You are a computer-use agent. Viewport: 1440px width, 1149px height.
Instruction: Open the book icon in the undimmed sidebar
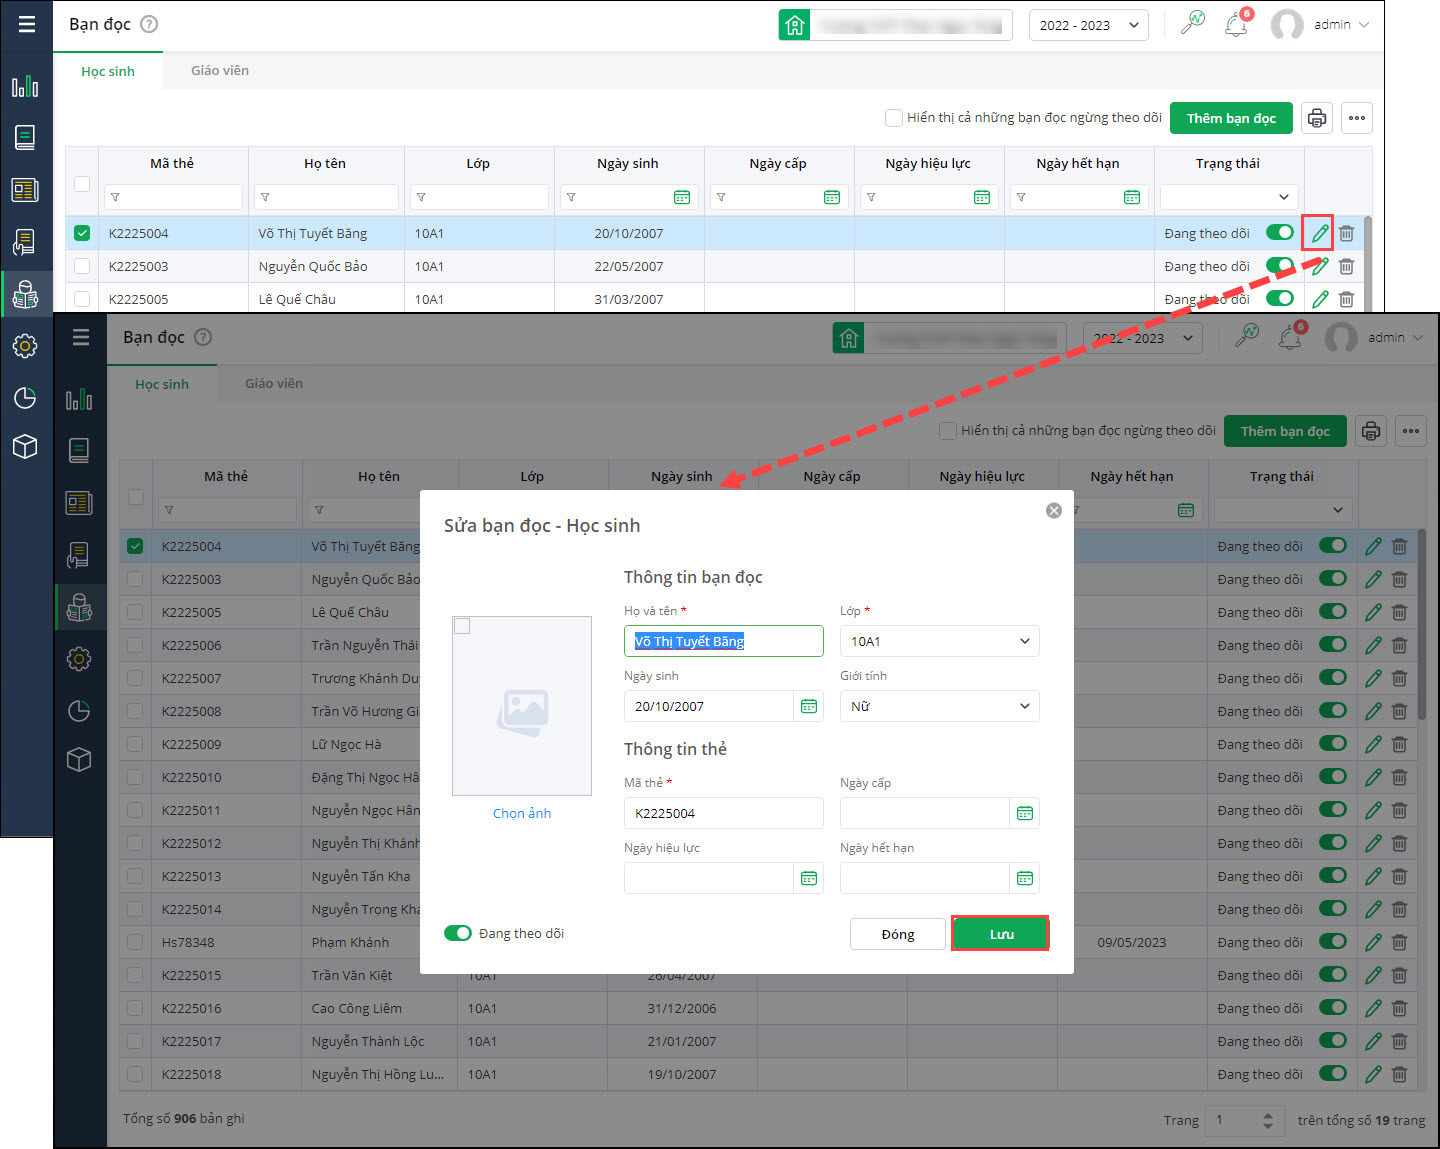click(x=25, y=137)
